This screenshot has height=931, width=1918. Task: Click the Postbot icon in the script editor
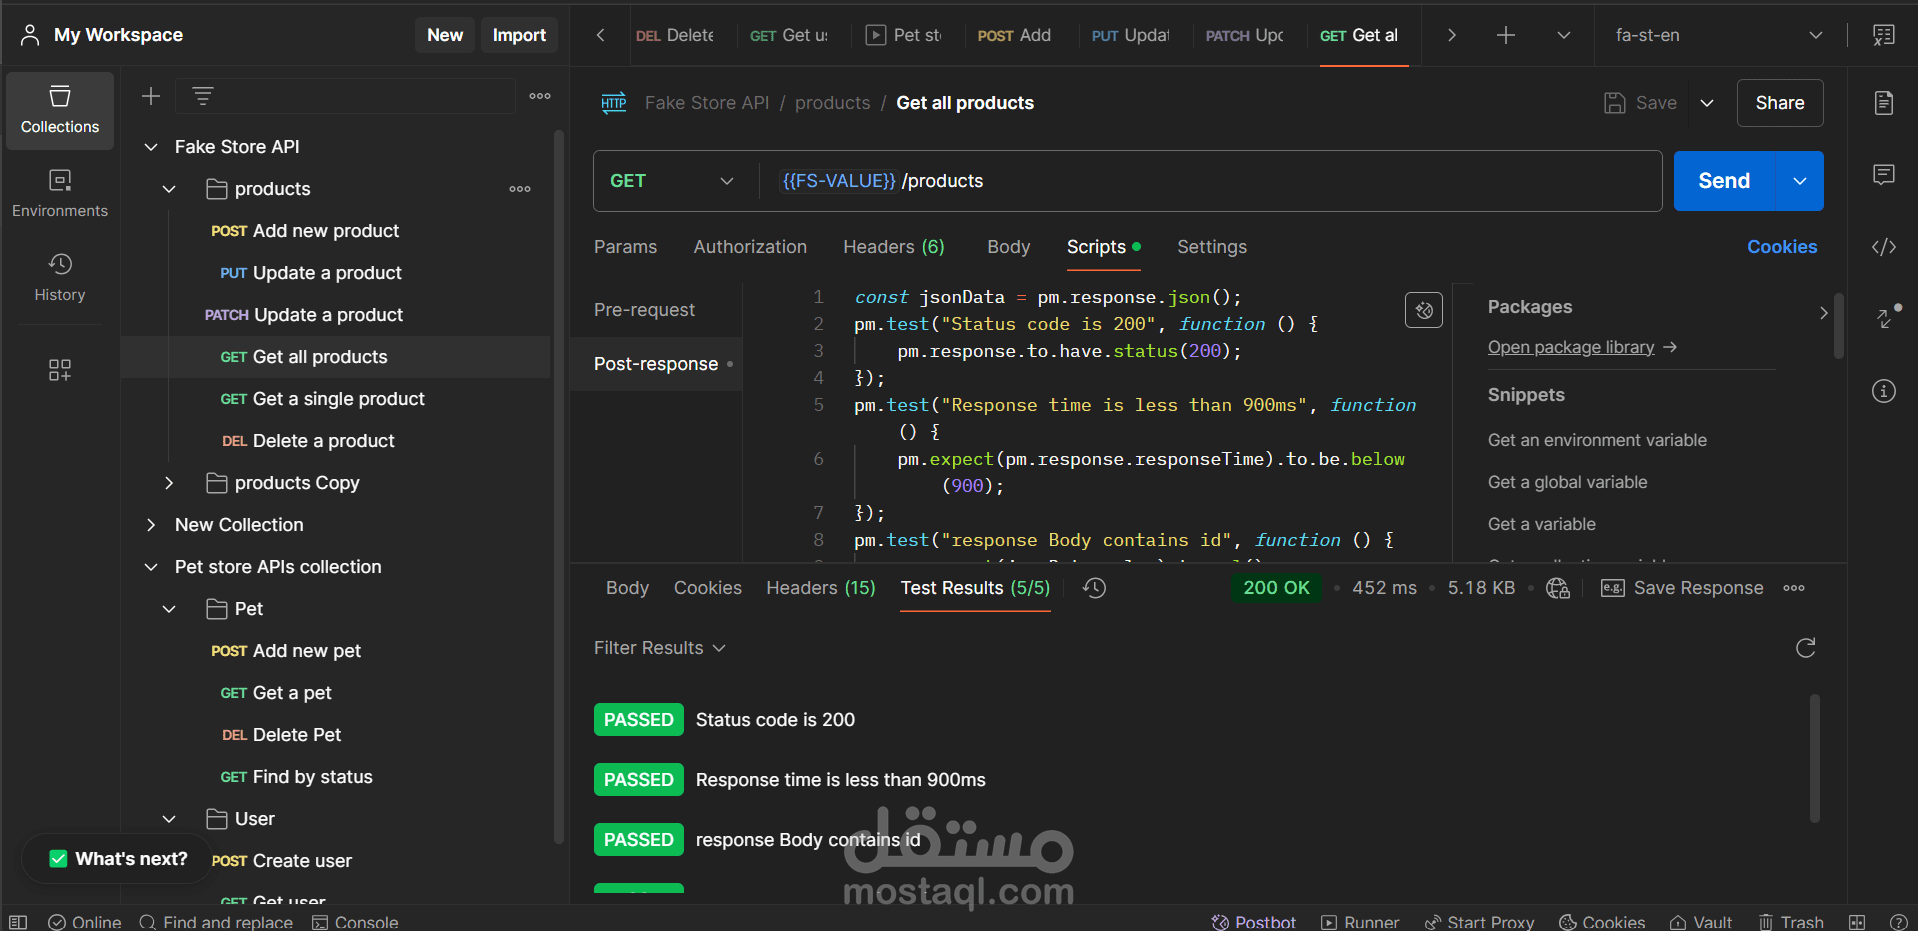(x=1424, y=310)
